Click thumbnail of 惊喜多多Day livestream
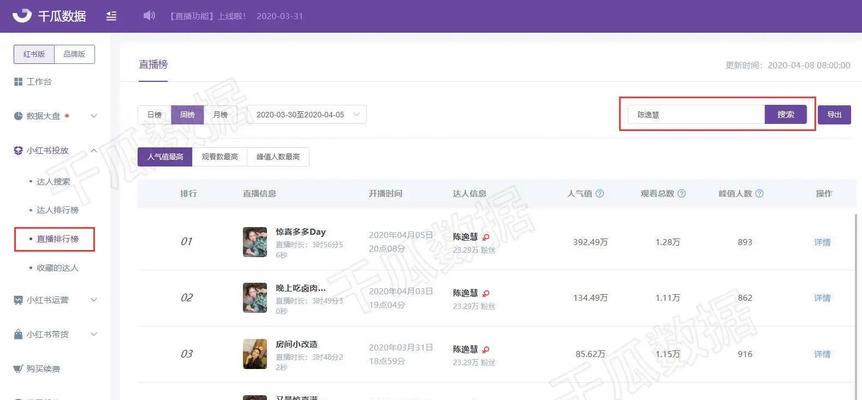The width and height of the screenshot is (862, 400). (255, 242)
